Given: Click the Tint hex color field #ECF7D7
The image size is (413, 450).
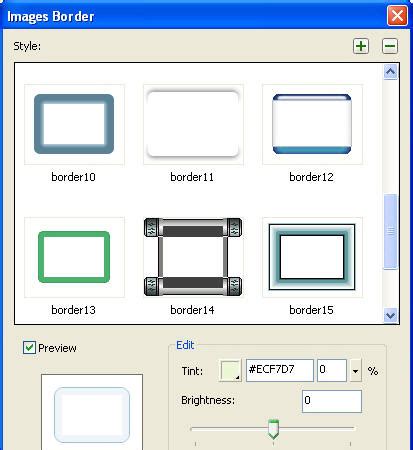Looking at the screenshot, I should 280,370.
